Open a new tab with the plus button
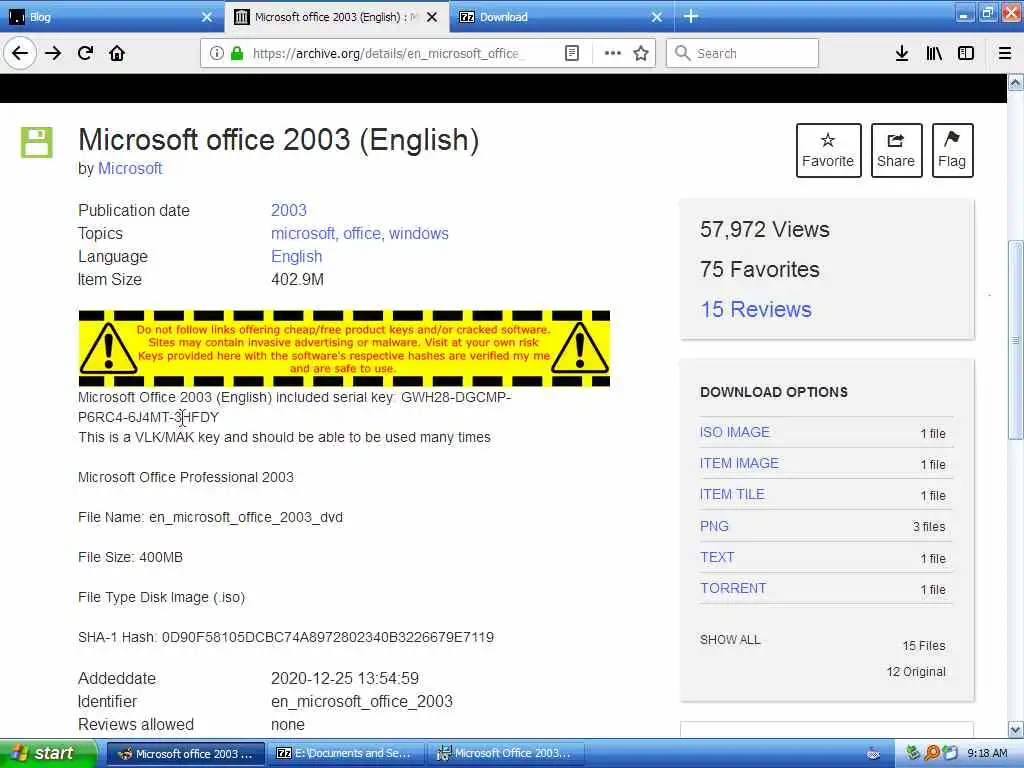Screen dimensions: 1024x768 click(x=691, y=17)
